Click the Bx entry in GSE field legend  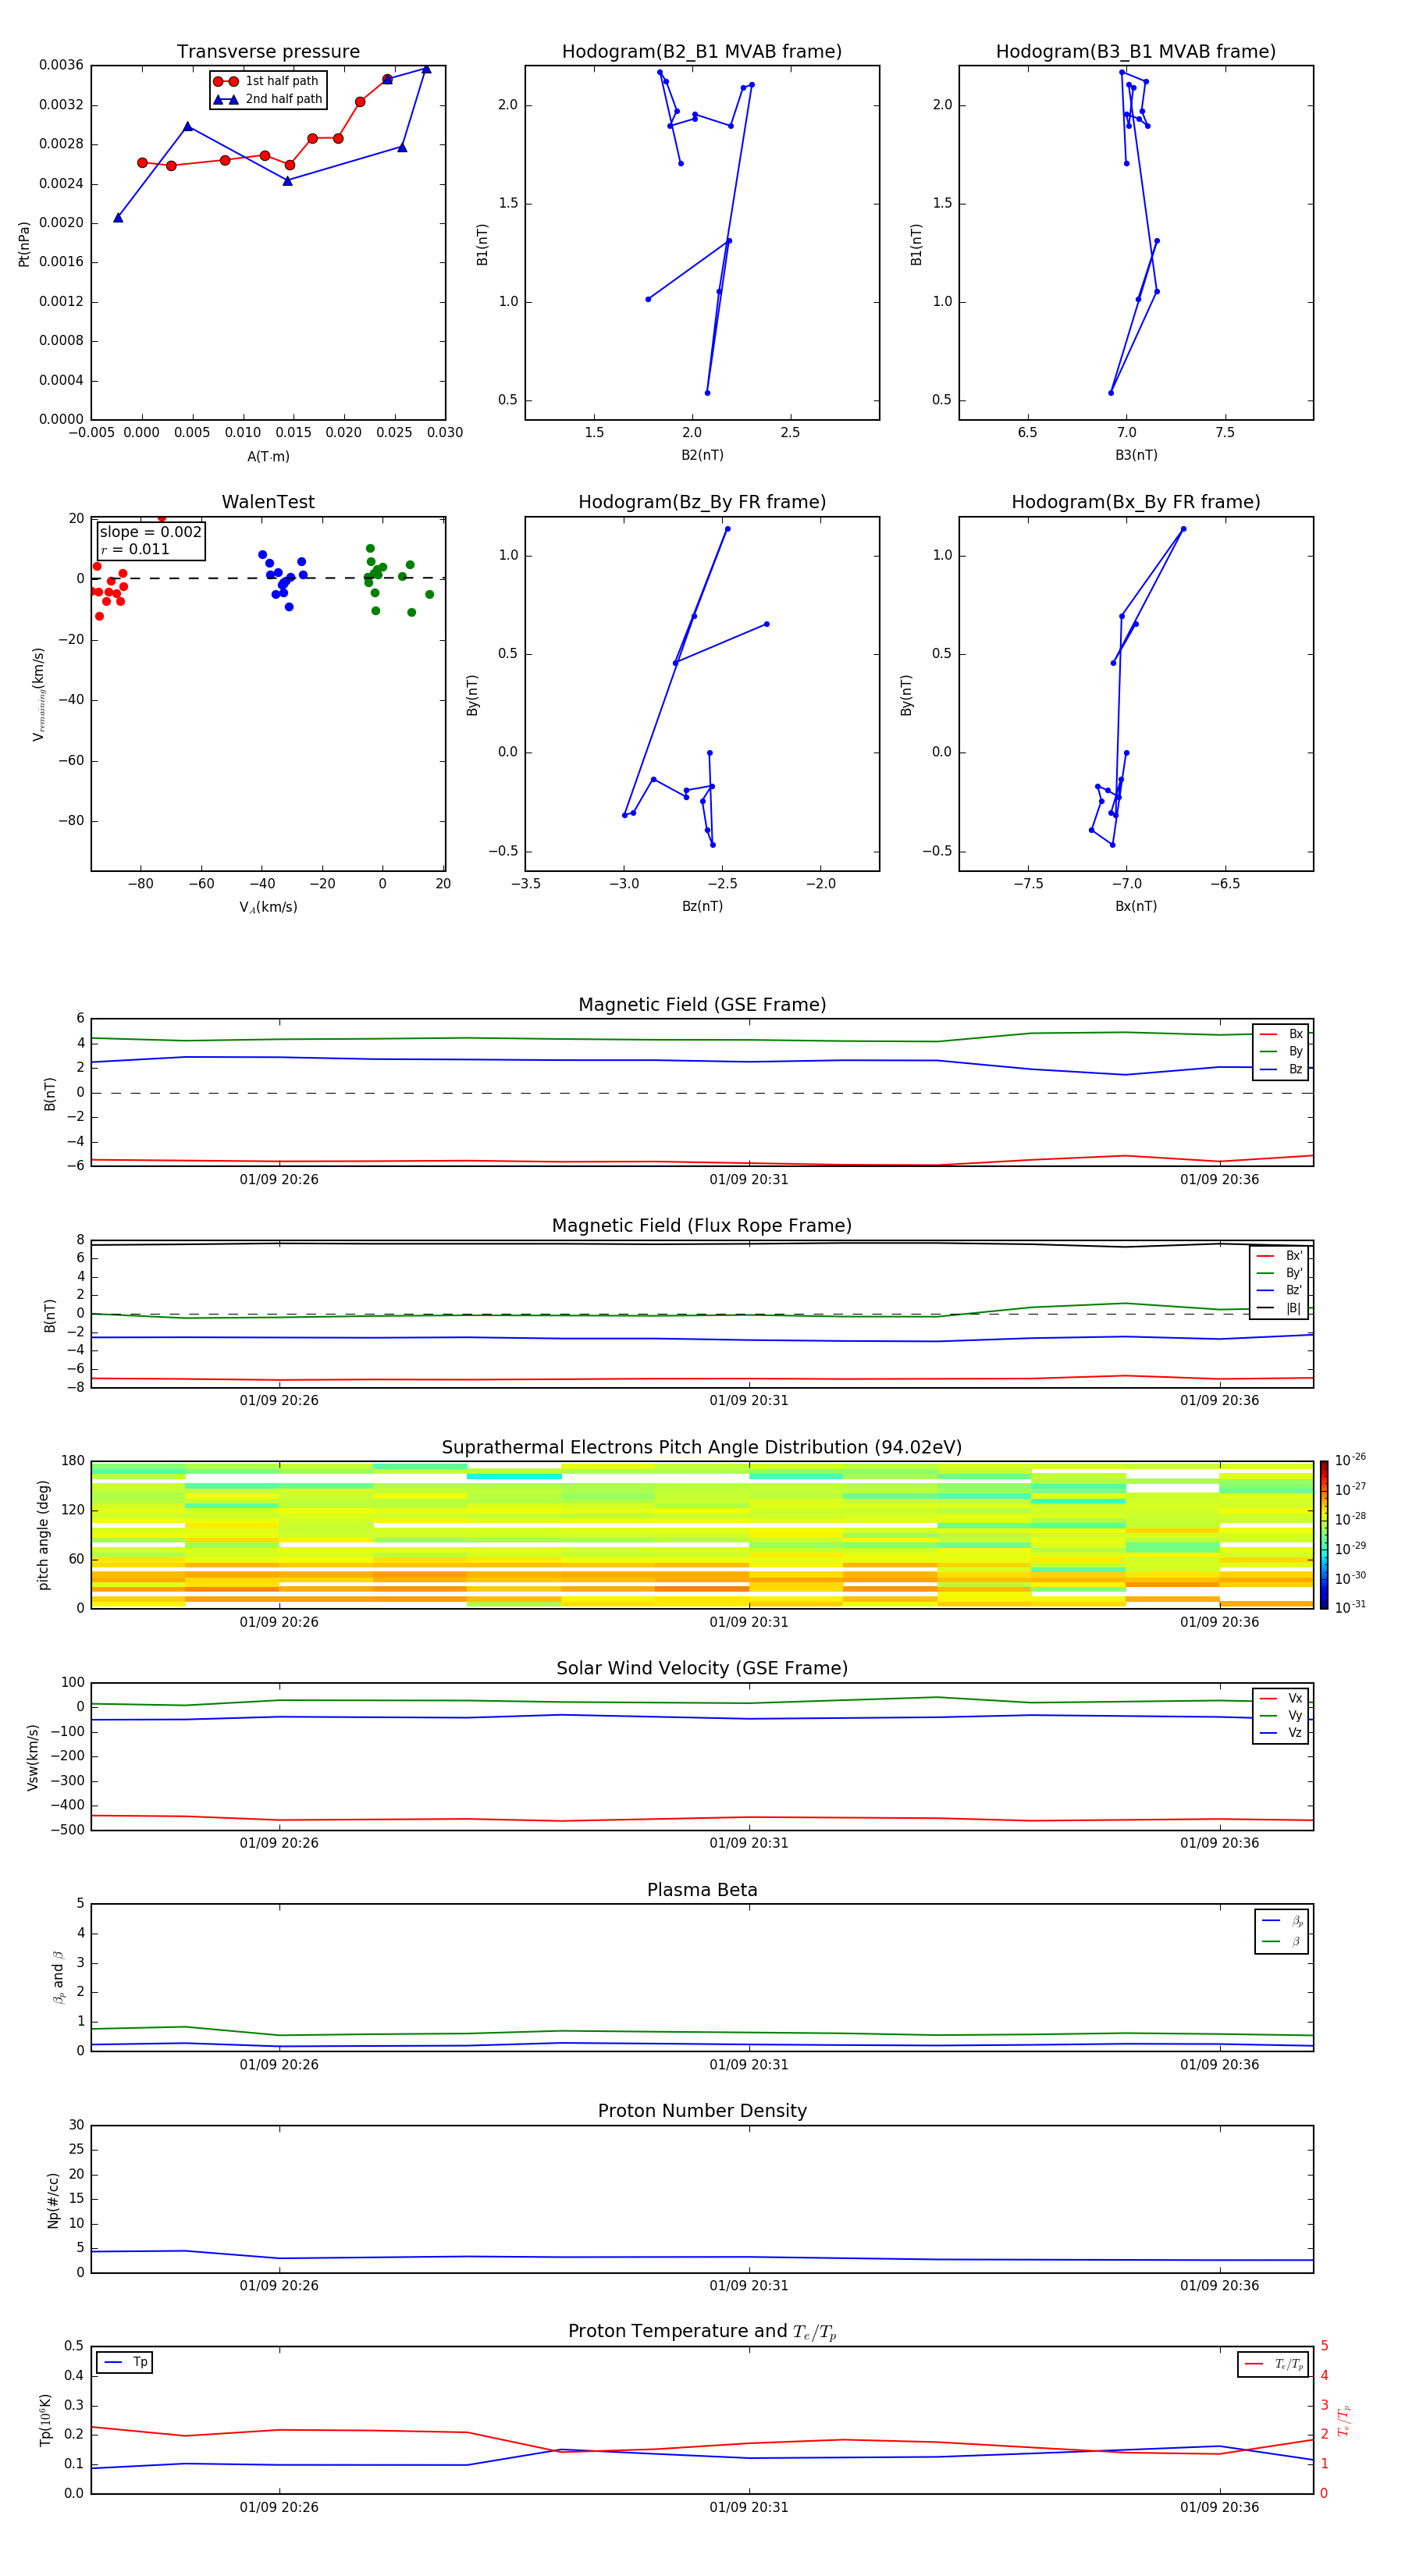(x=1282, y=1035)
